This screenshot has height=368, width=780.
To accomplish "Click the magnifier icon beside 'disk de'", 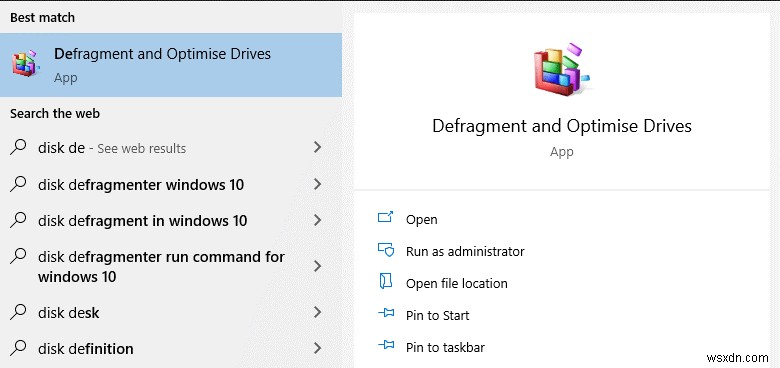I will pos(18,147).
